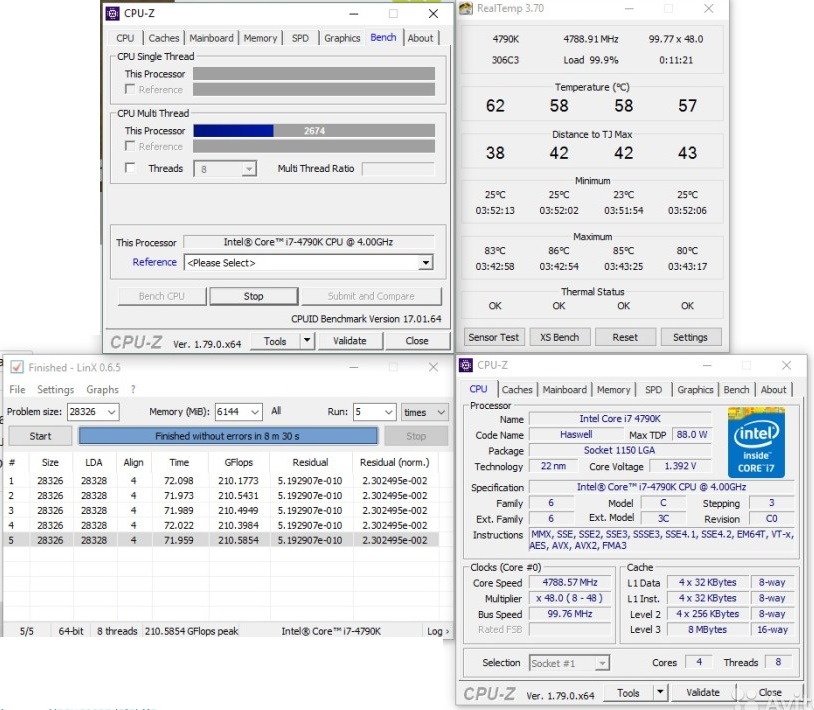Open Bench tab in lower CPU-Z window
The height and width of the screenshot is (710, 814).
[x=736, y=390]
